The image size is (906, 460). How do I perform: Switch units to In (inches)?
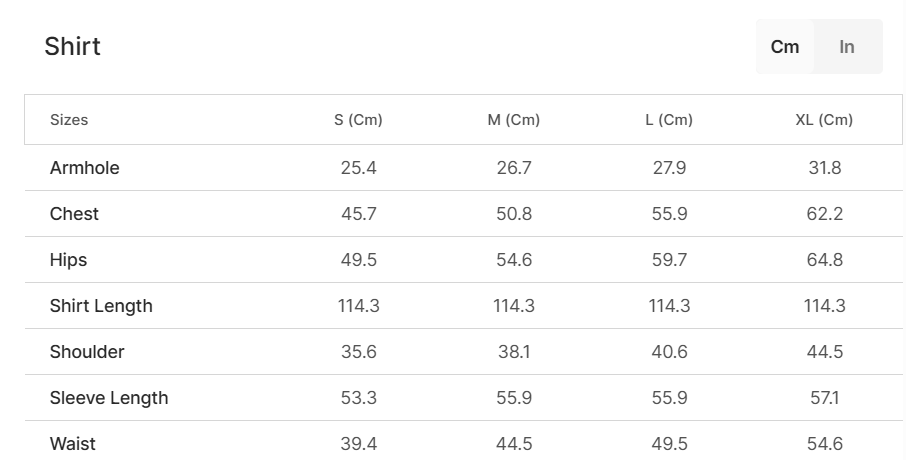click(847, 47)
